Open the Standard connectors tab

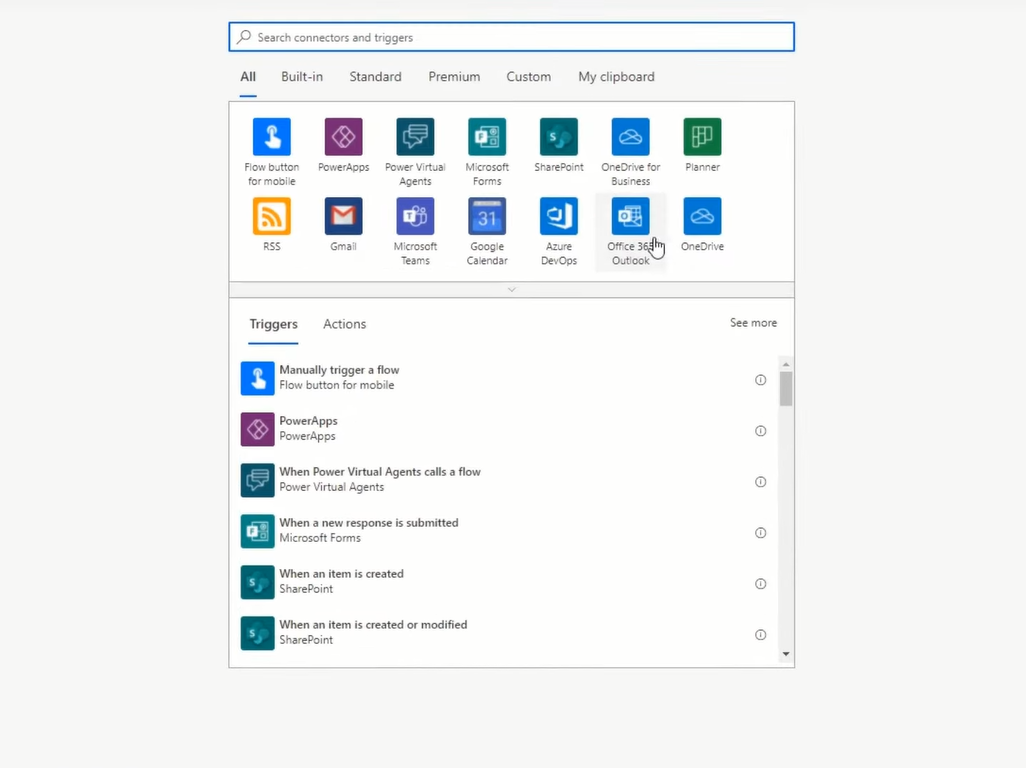tap(376, 77)
